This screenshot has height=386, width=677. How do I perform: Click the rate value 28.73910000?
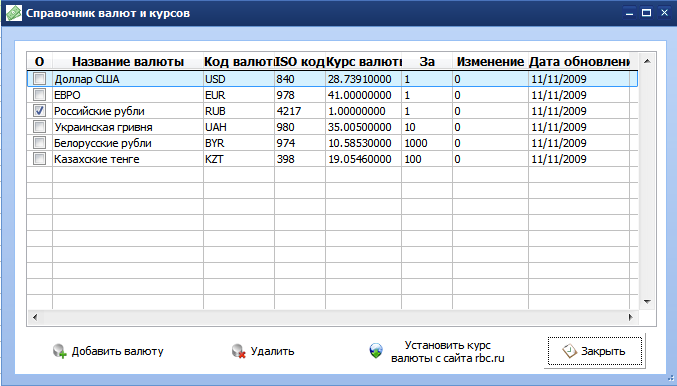point(359,79)
